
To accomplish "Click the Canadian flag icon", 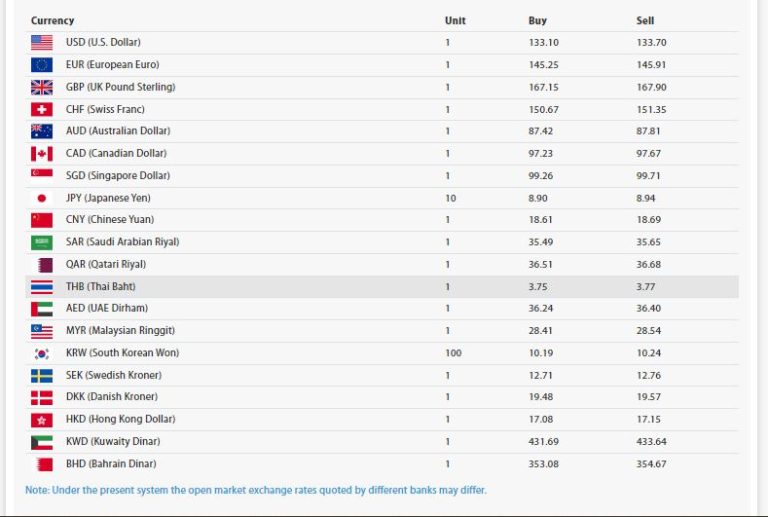I will click(x=42, y=154).
